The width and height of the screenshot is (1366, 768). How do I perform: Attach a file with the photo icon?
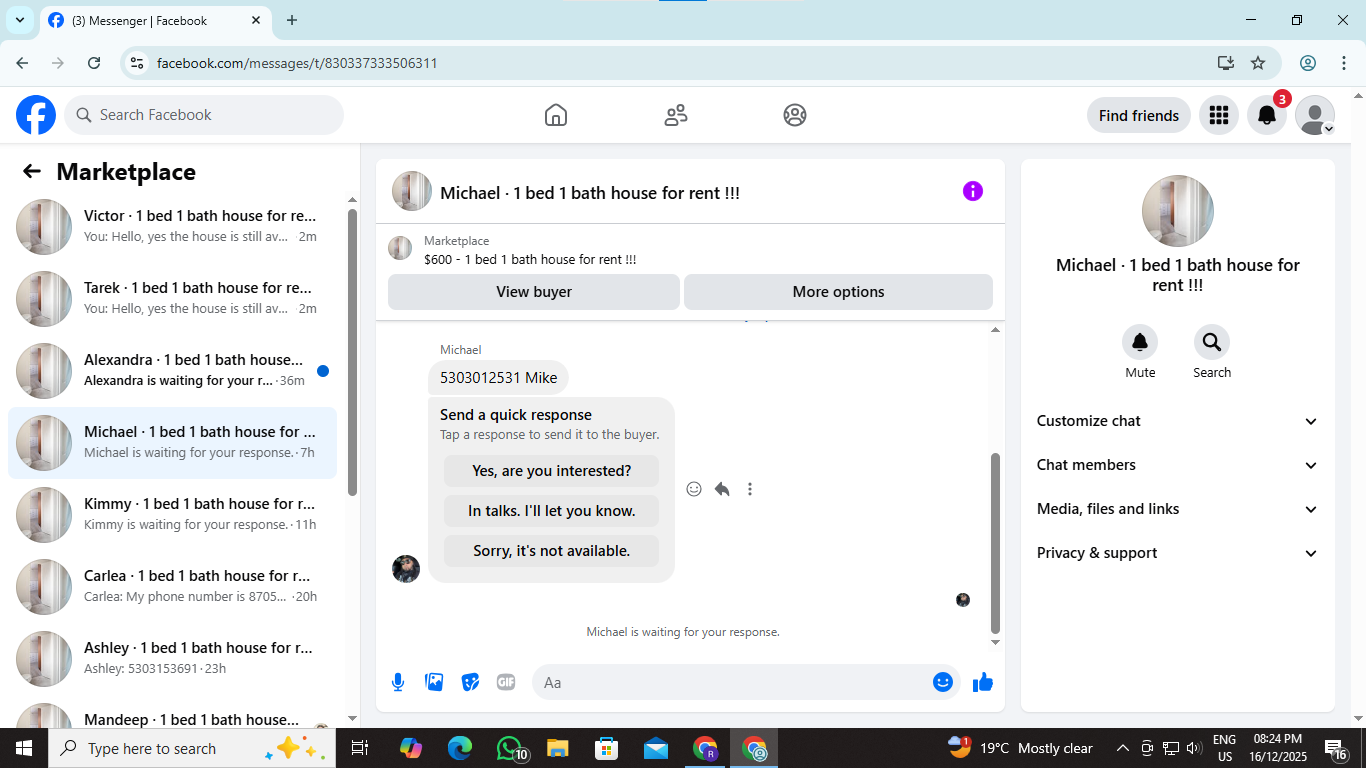[x=434, y=682]
